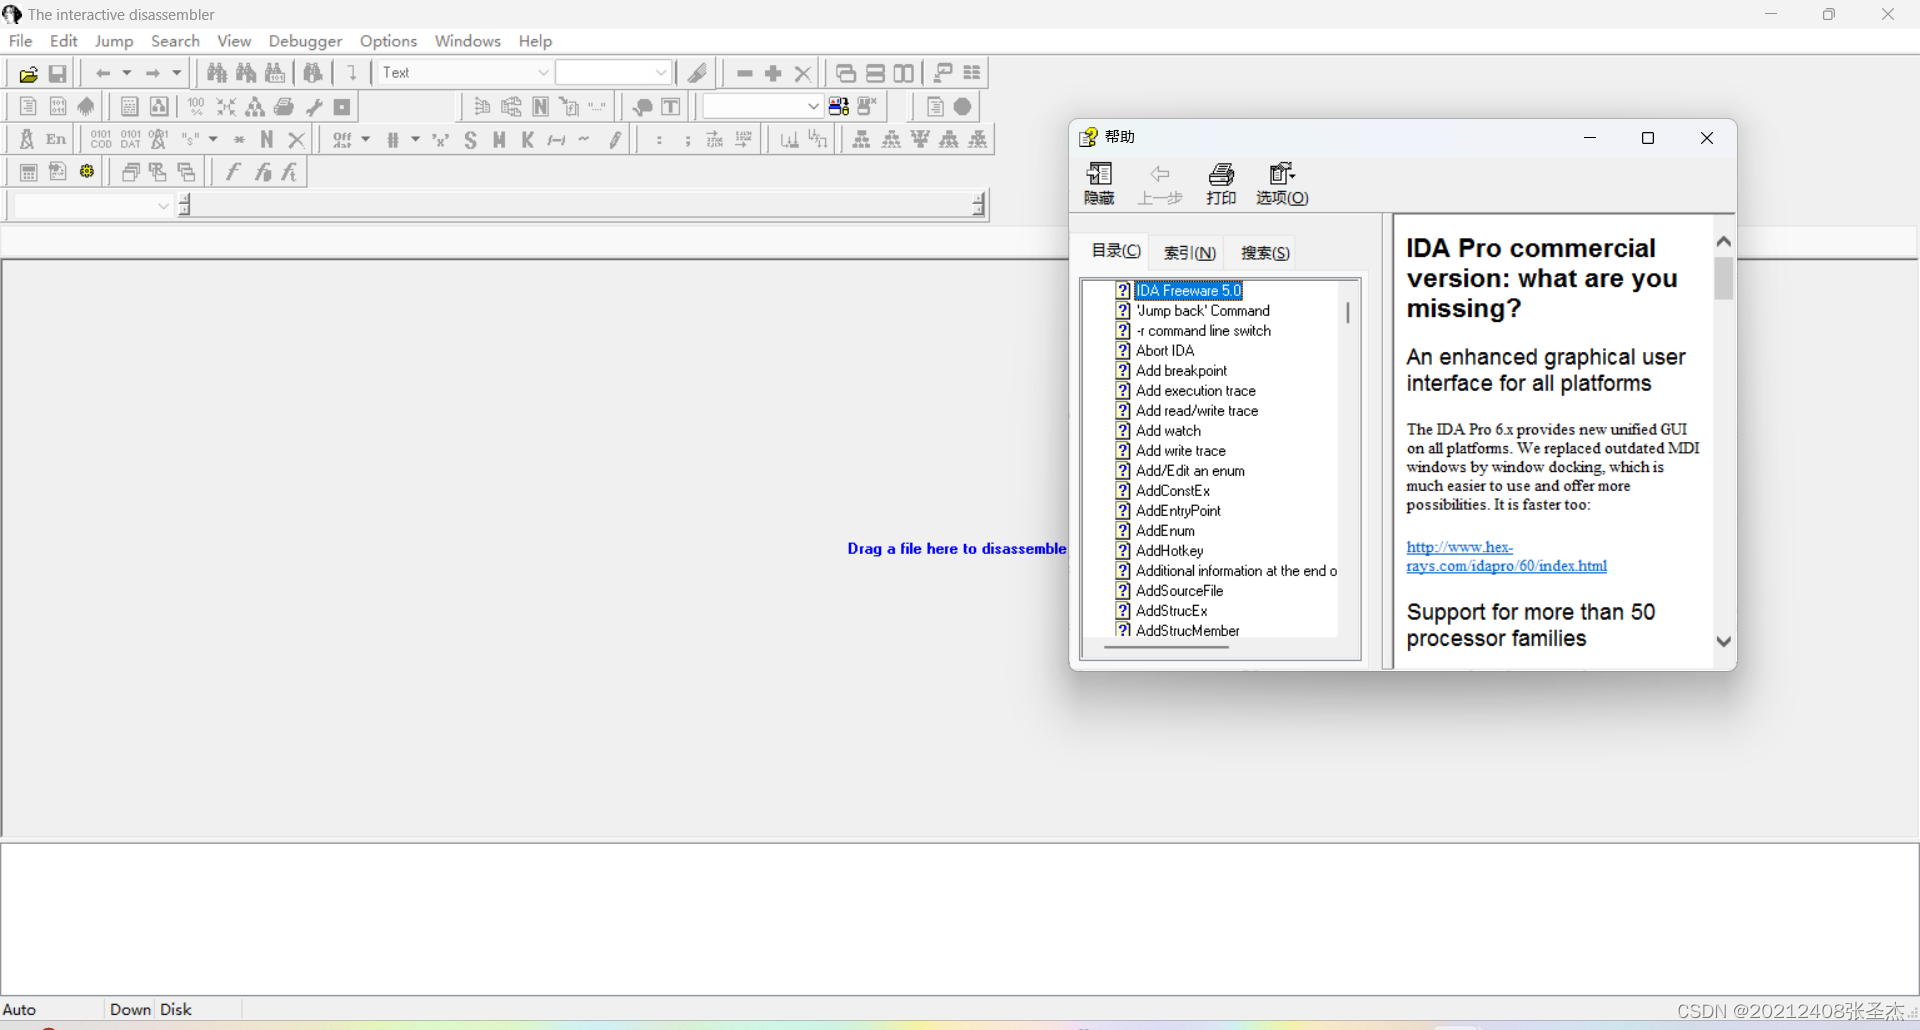This screenshot has width=1920, height=1030.
Task: Click the help topic list vertical scrollbar thumb
Action: 1348,313
